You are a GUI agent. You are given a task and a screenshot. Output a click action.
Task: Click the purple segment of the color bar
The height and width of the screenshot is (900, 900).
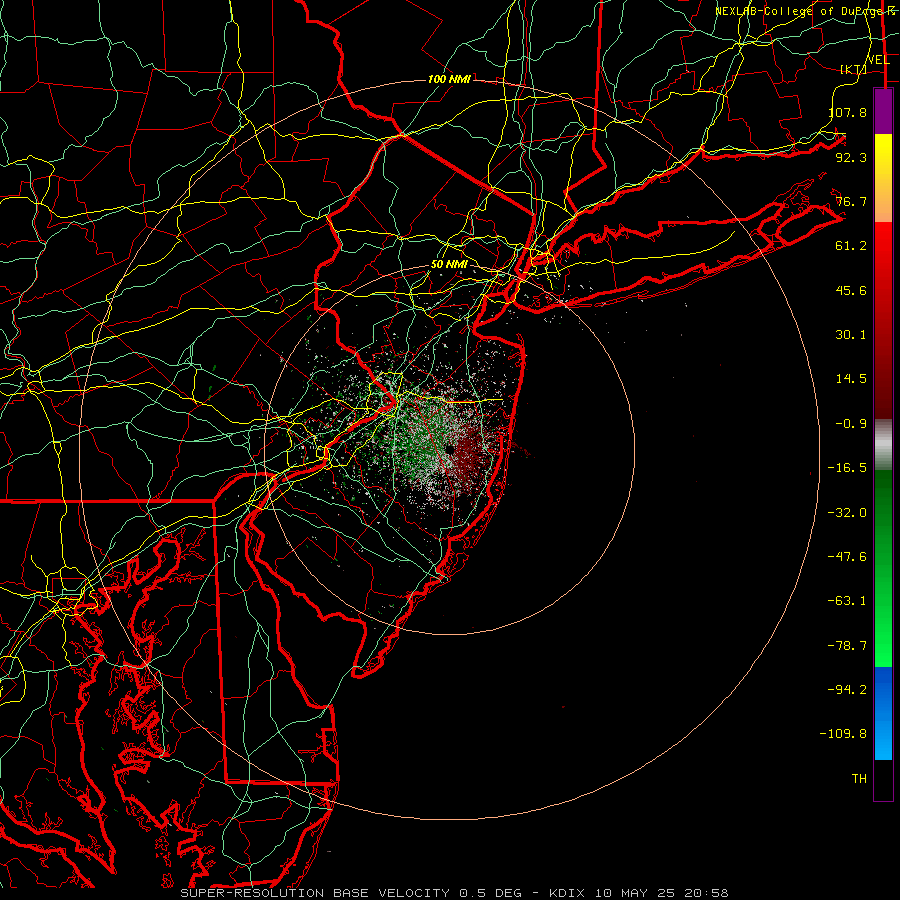883,112
